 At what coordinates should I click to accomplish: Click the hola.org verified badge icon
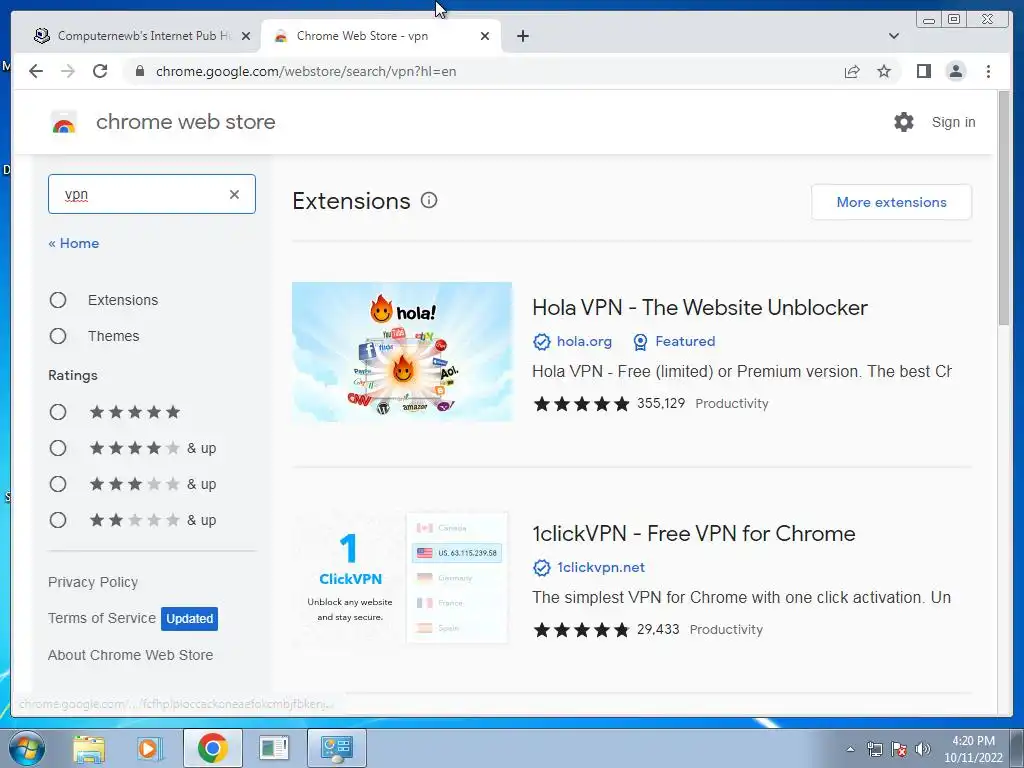pyautogui.click(x=541, y=342)
